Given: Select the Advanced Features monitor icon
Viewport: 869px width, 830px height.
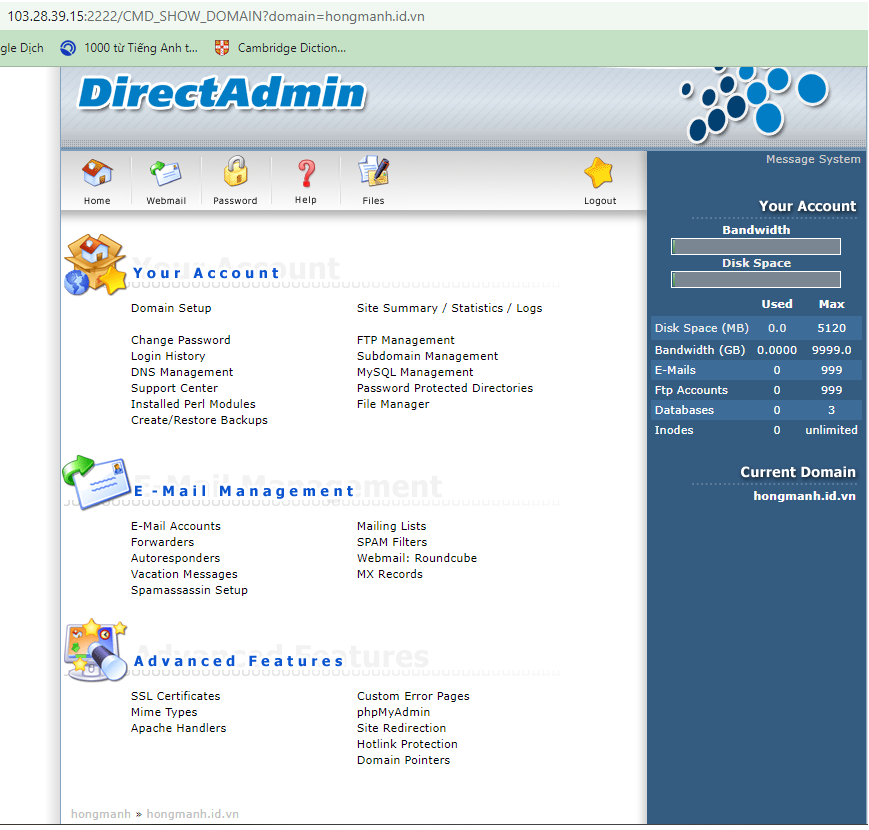Looking at the screenshot, I should coord(95,650).
